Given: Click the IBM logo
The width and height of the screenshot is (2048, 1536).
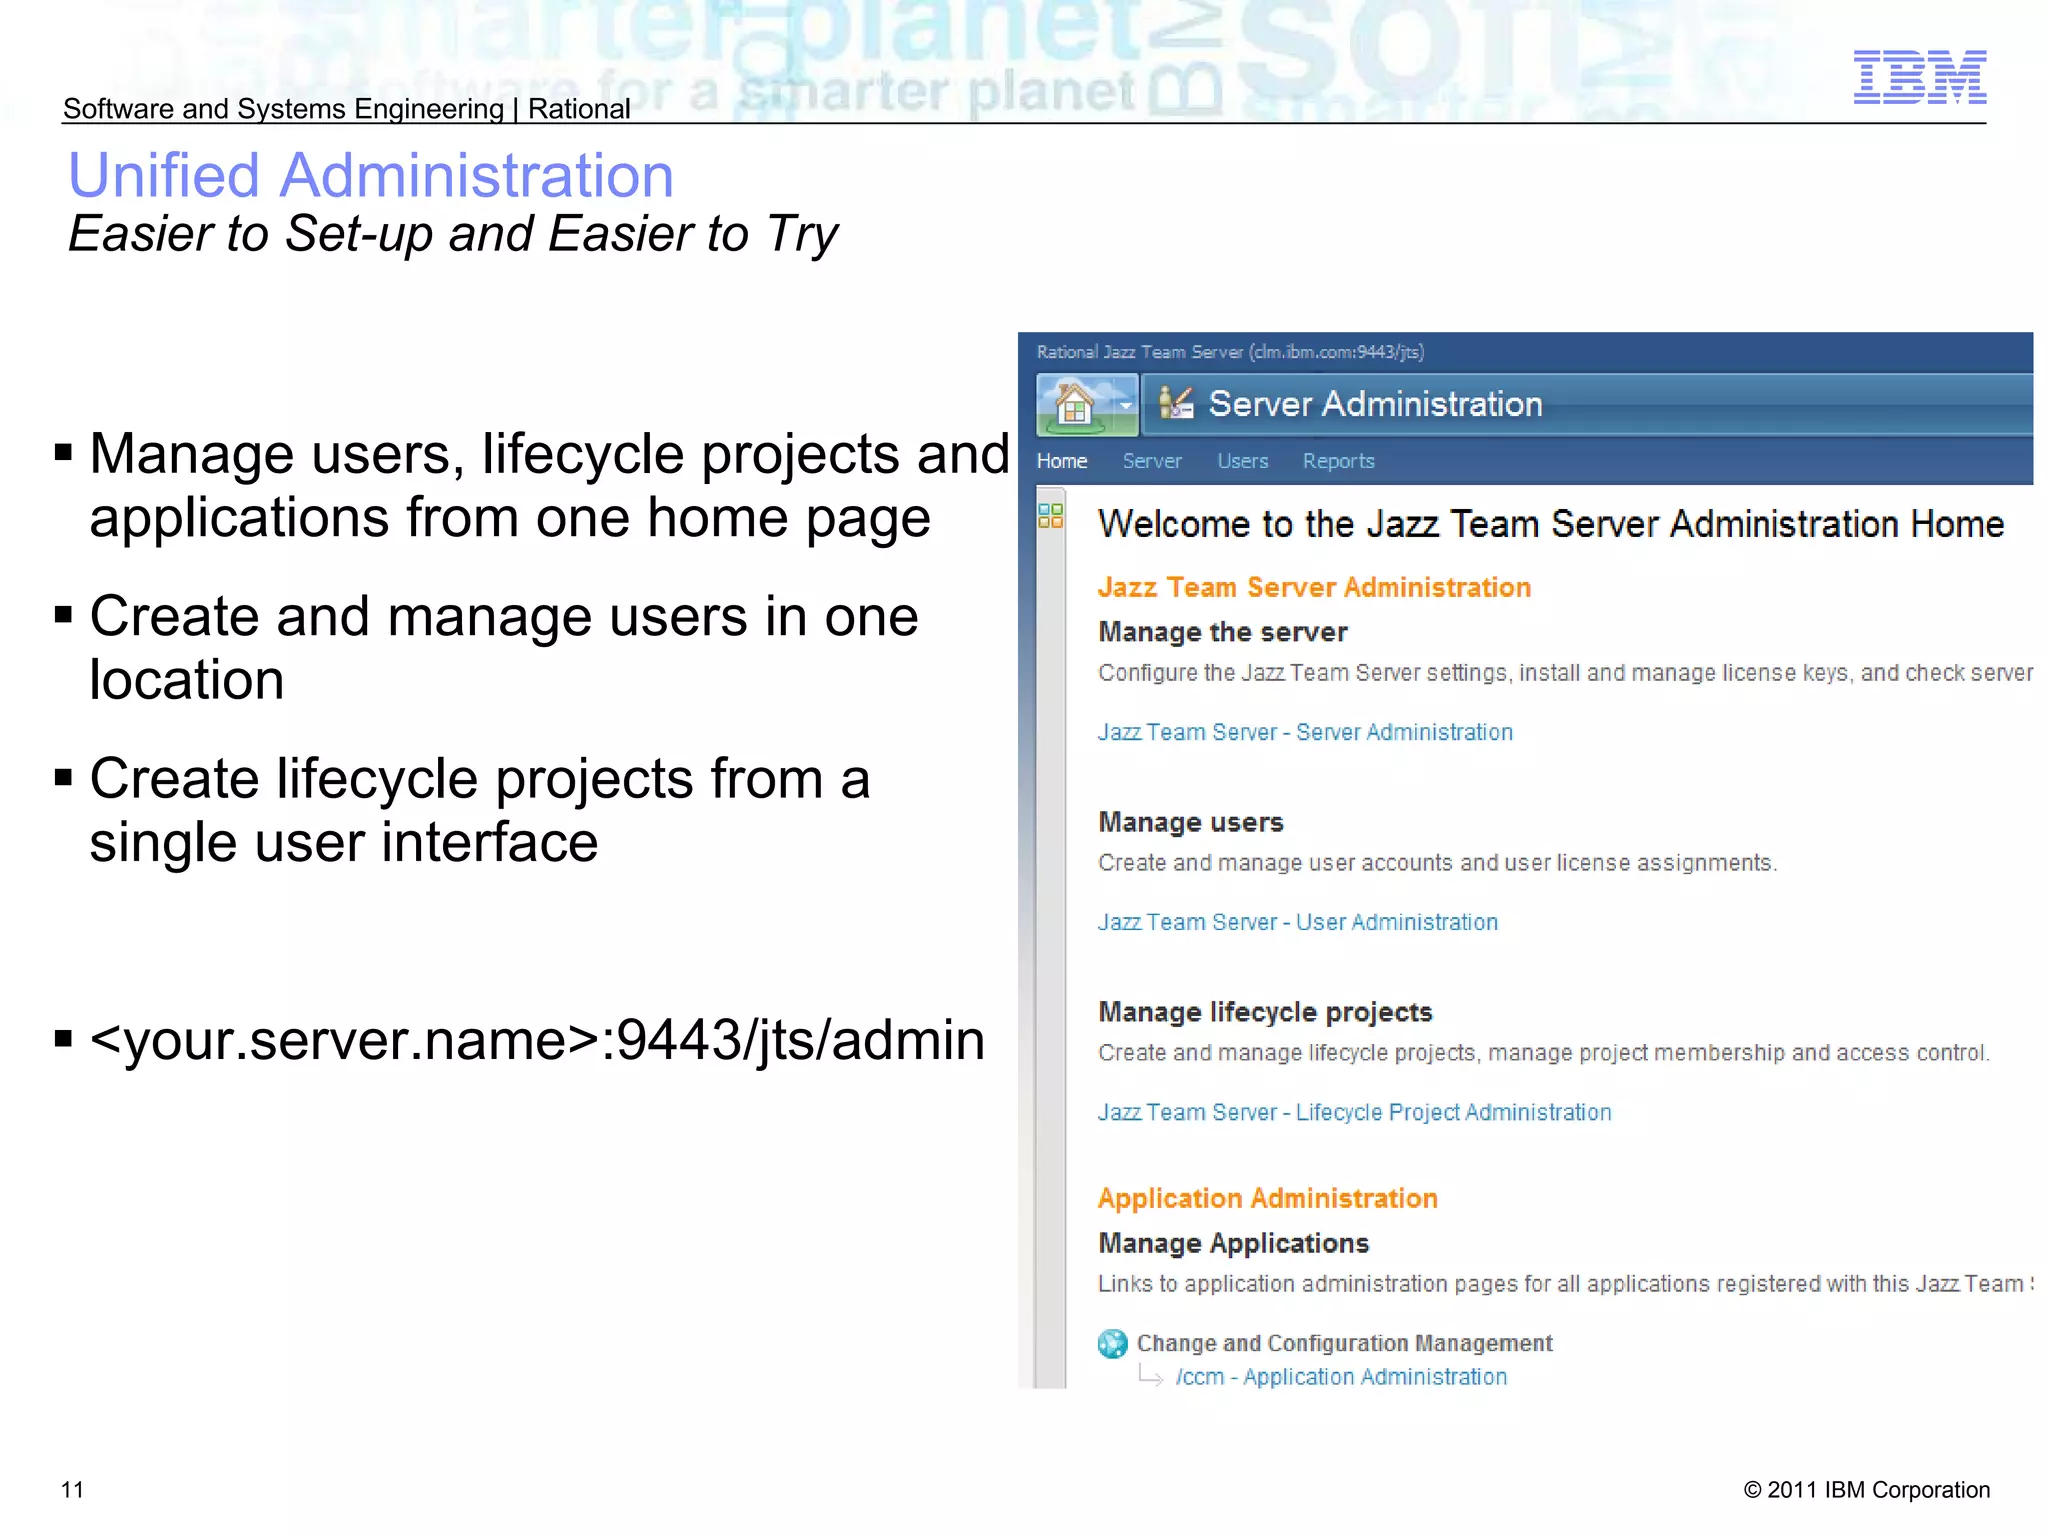Looking at the screenshot, I should [1920, 77].
